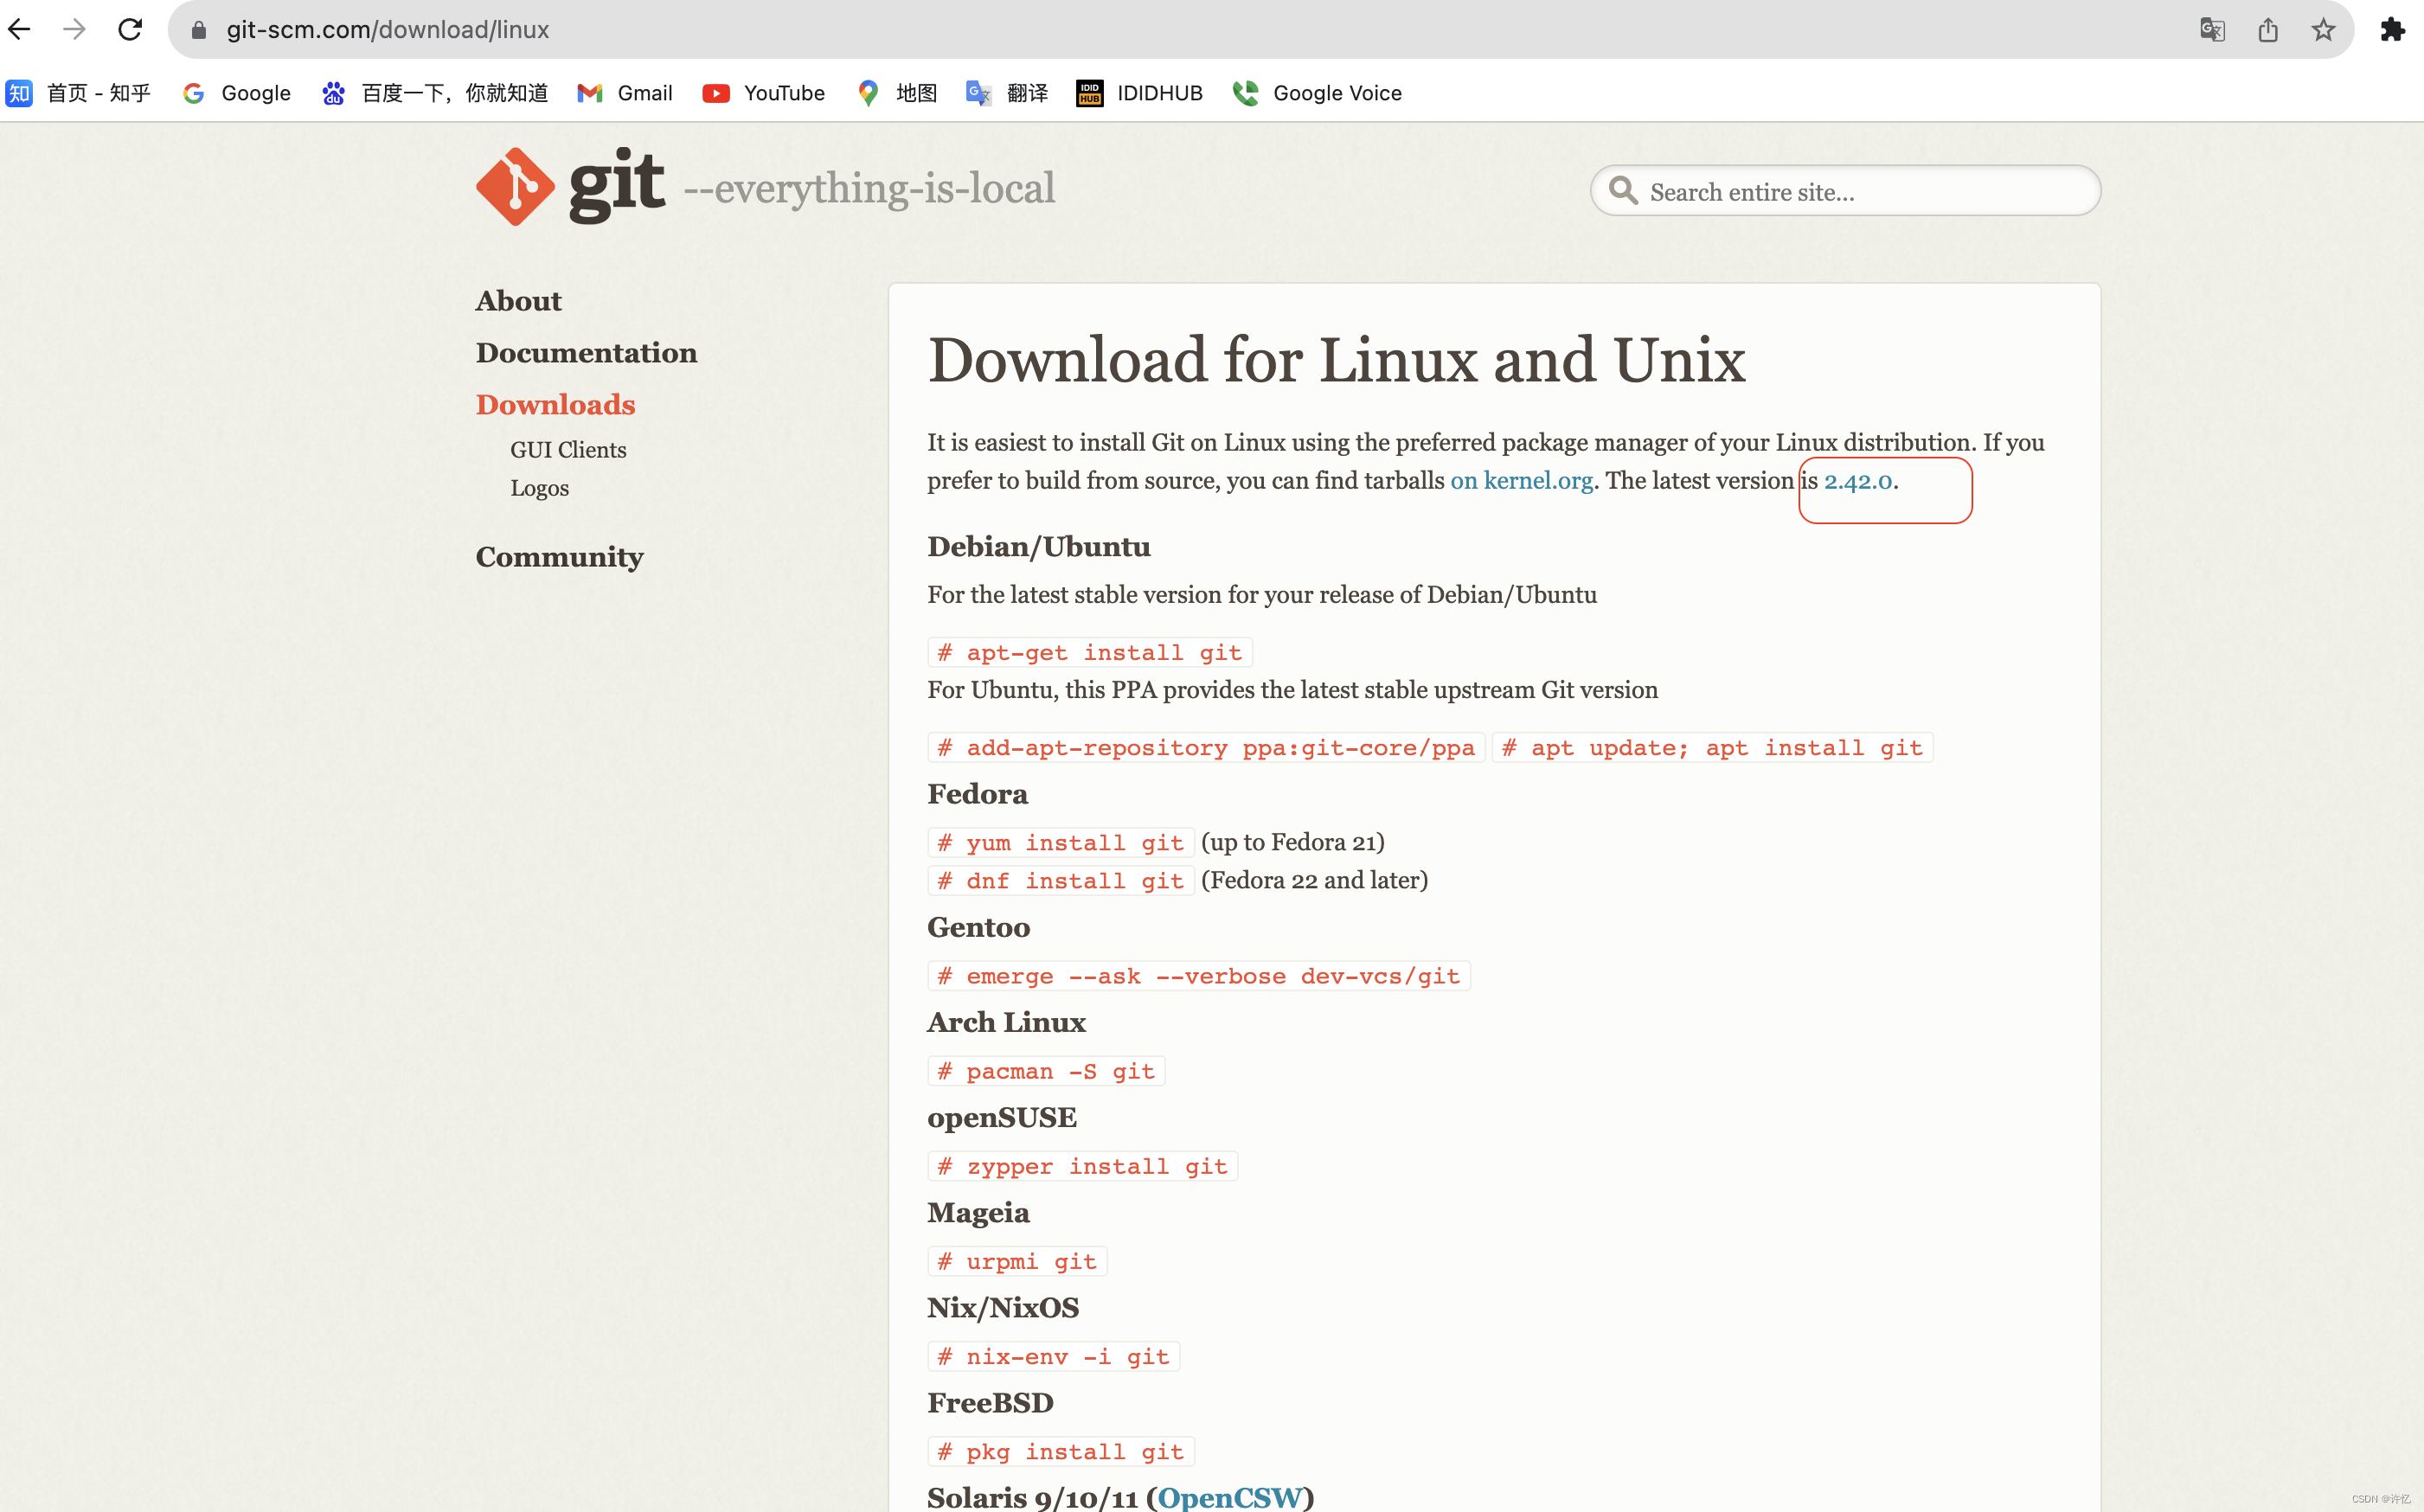Click the --everything-is-local tagline

click(x=869, y=188)
